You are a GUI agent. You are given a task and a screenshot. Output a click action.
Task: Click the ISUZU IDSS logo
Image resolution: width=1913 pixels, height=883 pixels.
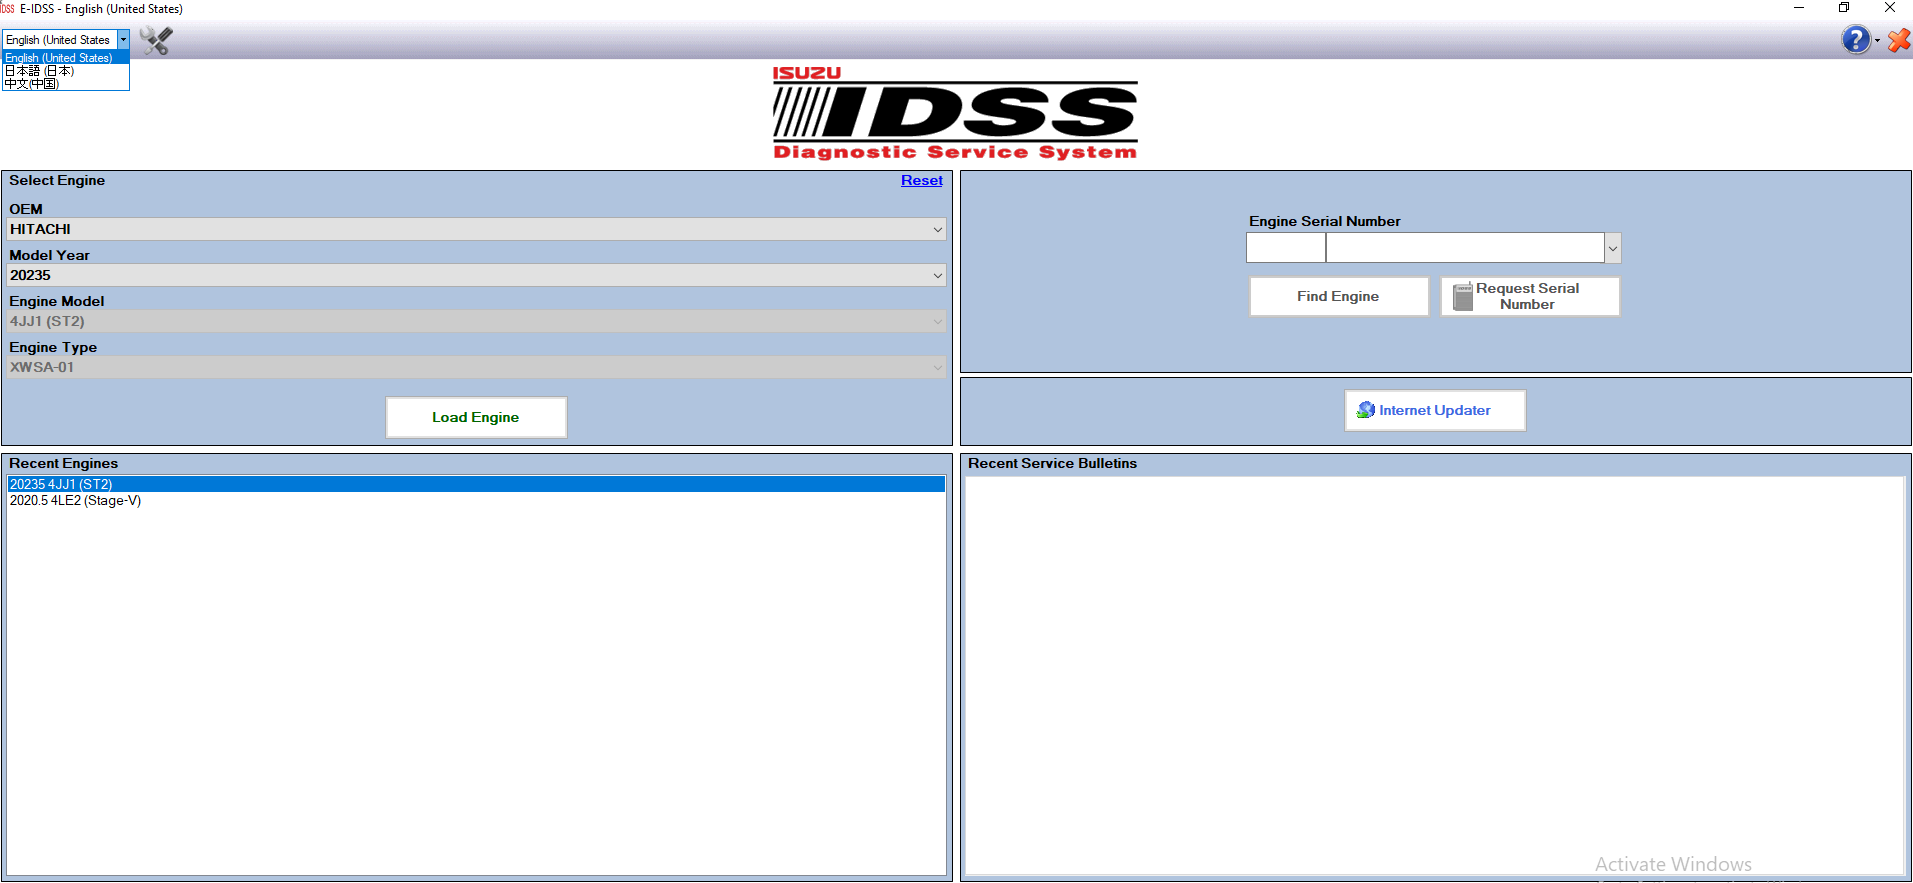[x=954, y=114]
